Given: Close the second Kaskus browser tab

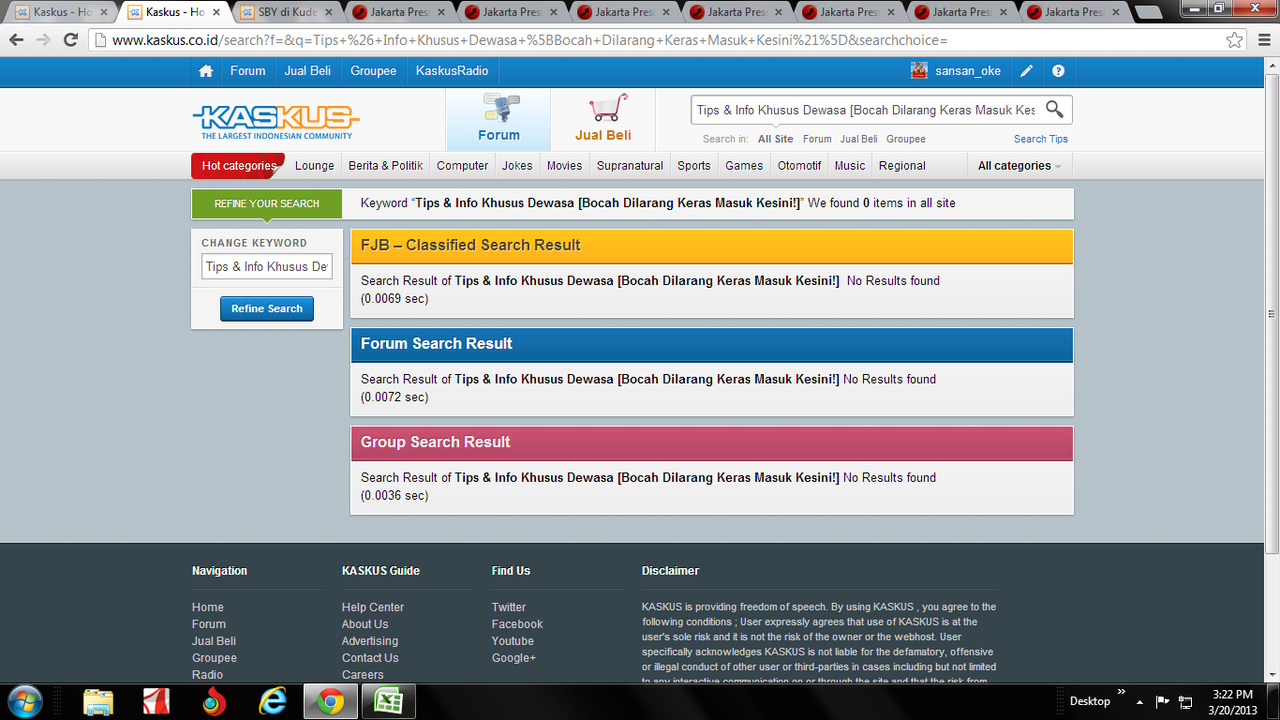Looking at the screenshot, I should point(216,13).
